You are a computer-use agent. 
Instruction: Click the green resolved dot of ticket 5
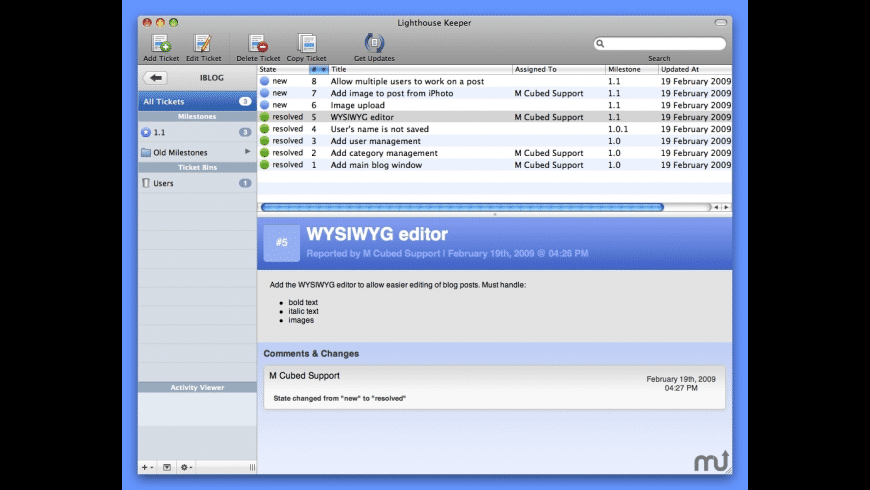[x=265, y=117]
